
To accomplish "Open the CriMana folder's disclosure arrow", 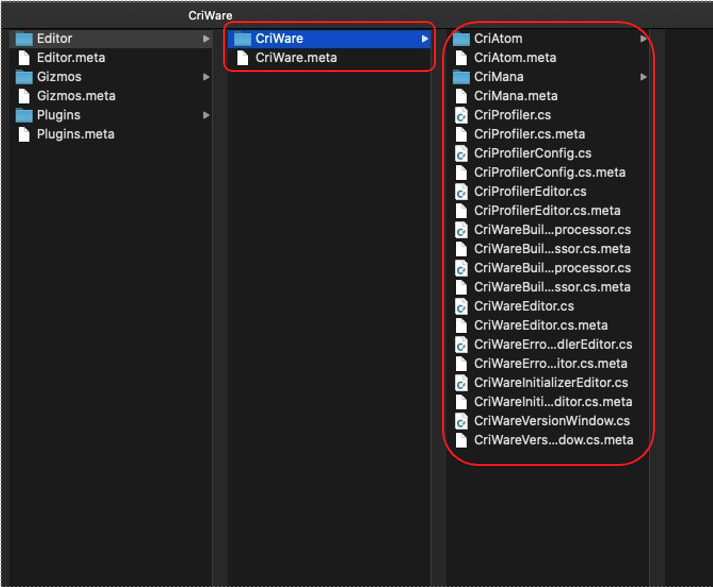I will [643, 77].
